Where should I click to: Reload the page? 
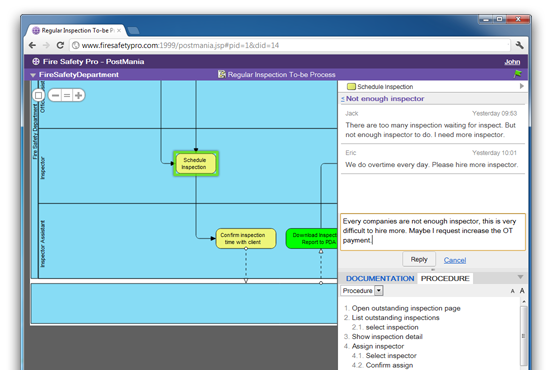(60, 45)
